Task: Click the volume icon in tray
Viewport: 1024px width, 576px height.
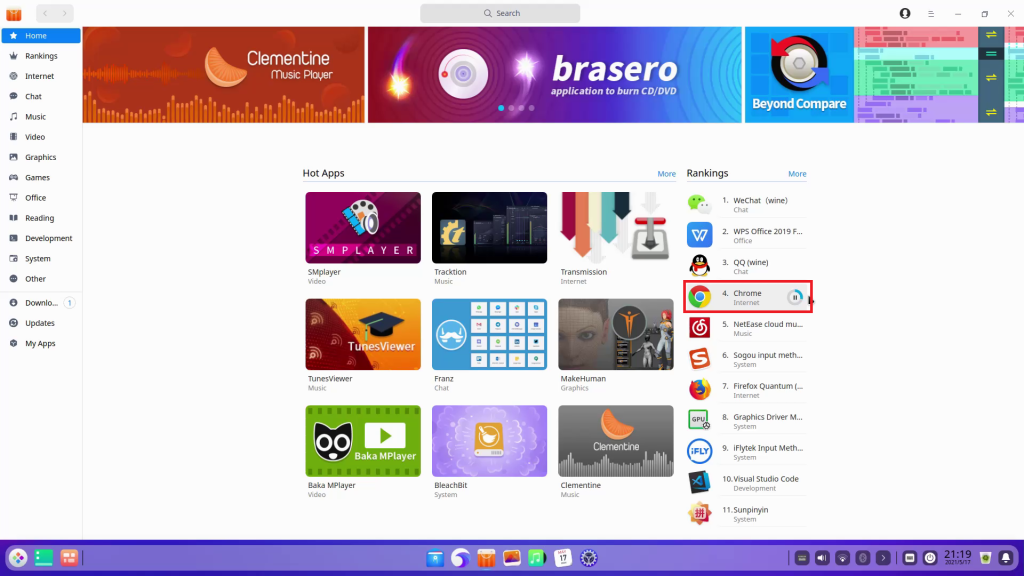Action: (822, 558)
